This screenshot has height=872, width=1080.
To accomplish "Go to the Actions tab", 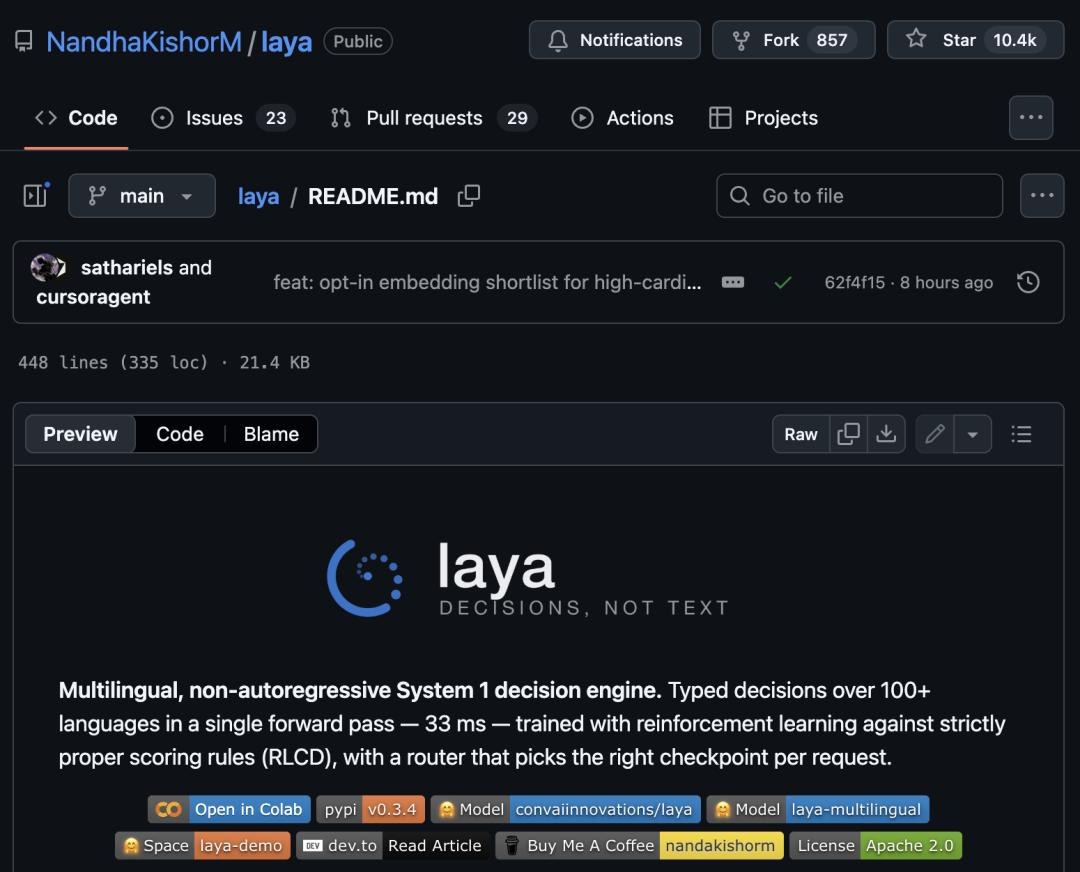I will click(x=623, y=118).
